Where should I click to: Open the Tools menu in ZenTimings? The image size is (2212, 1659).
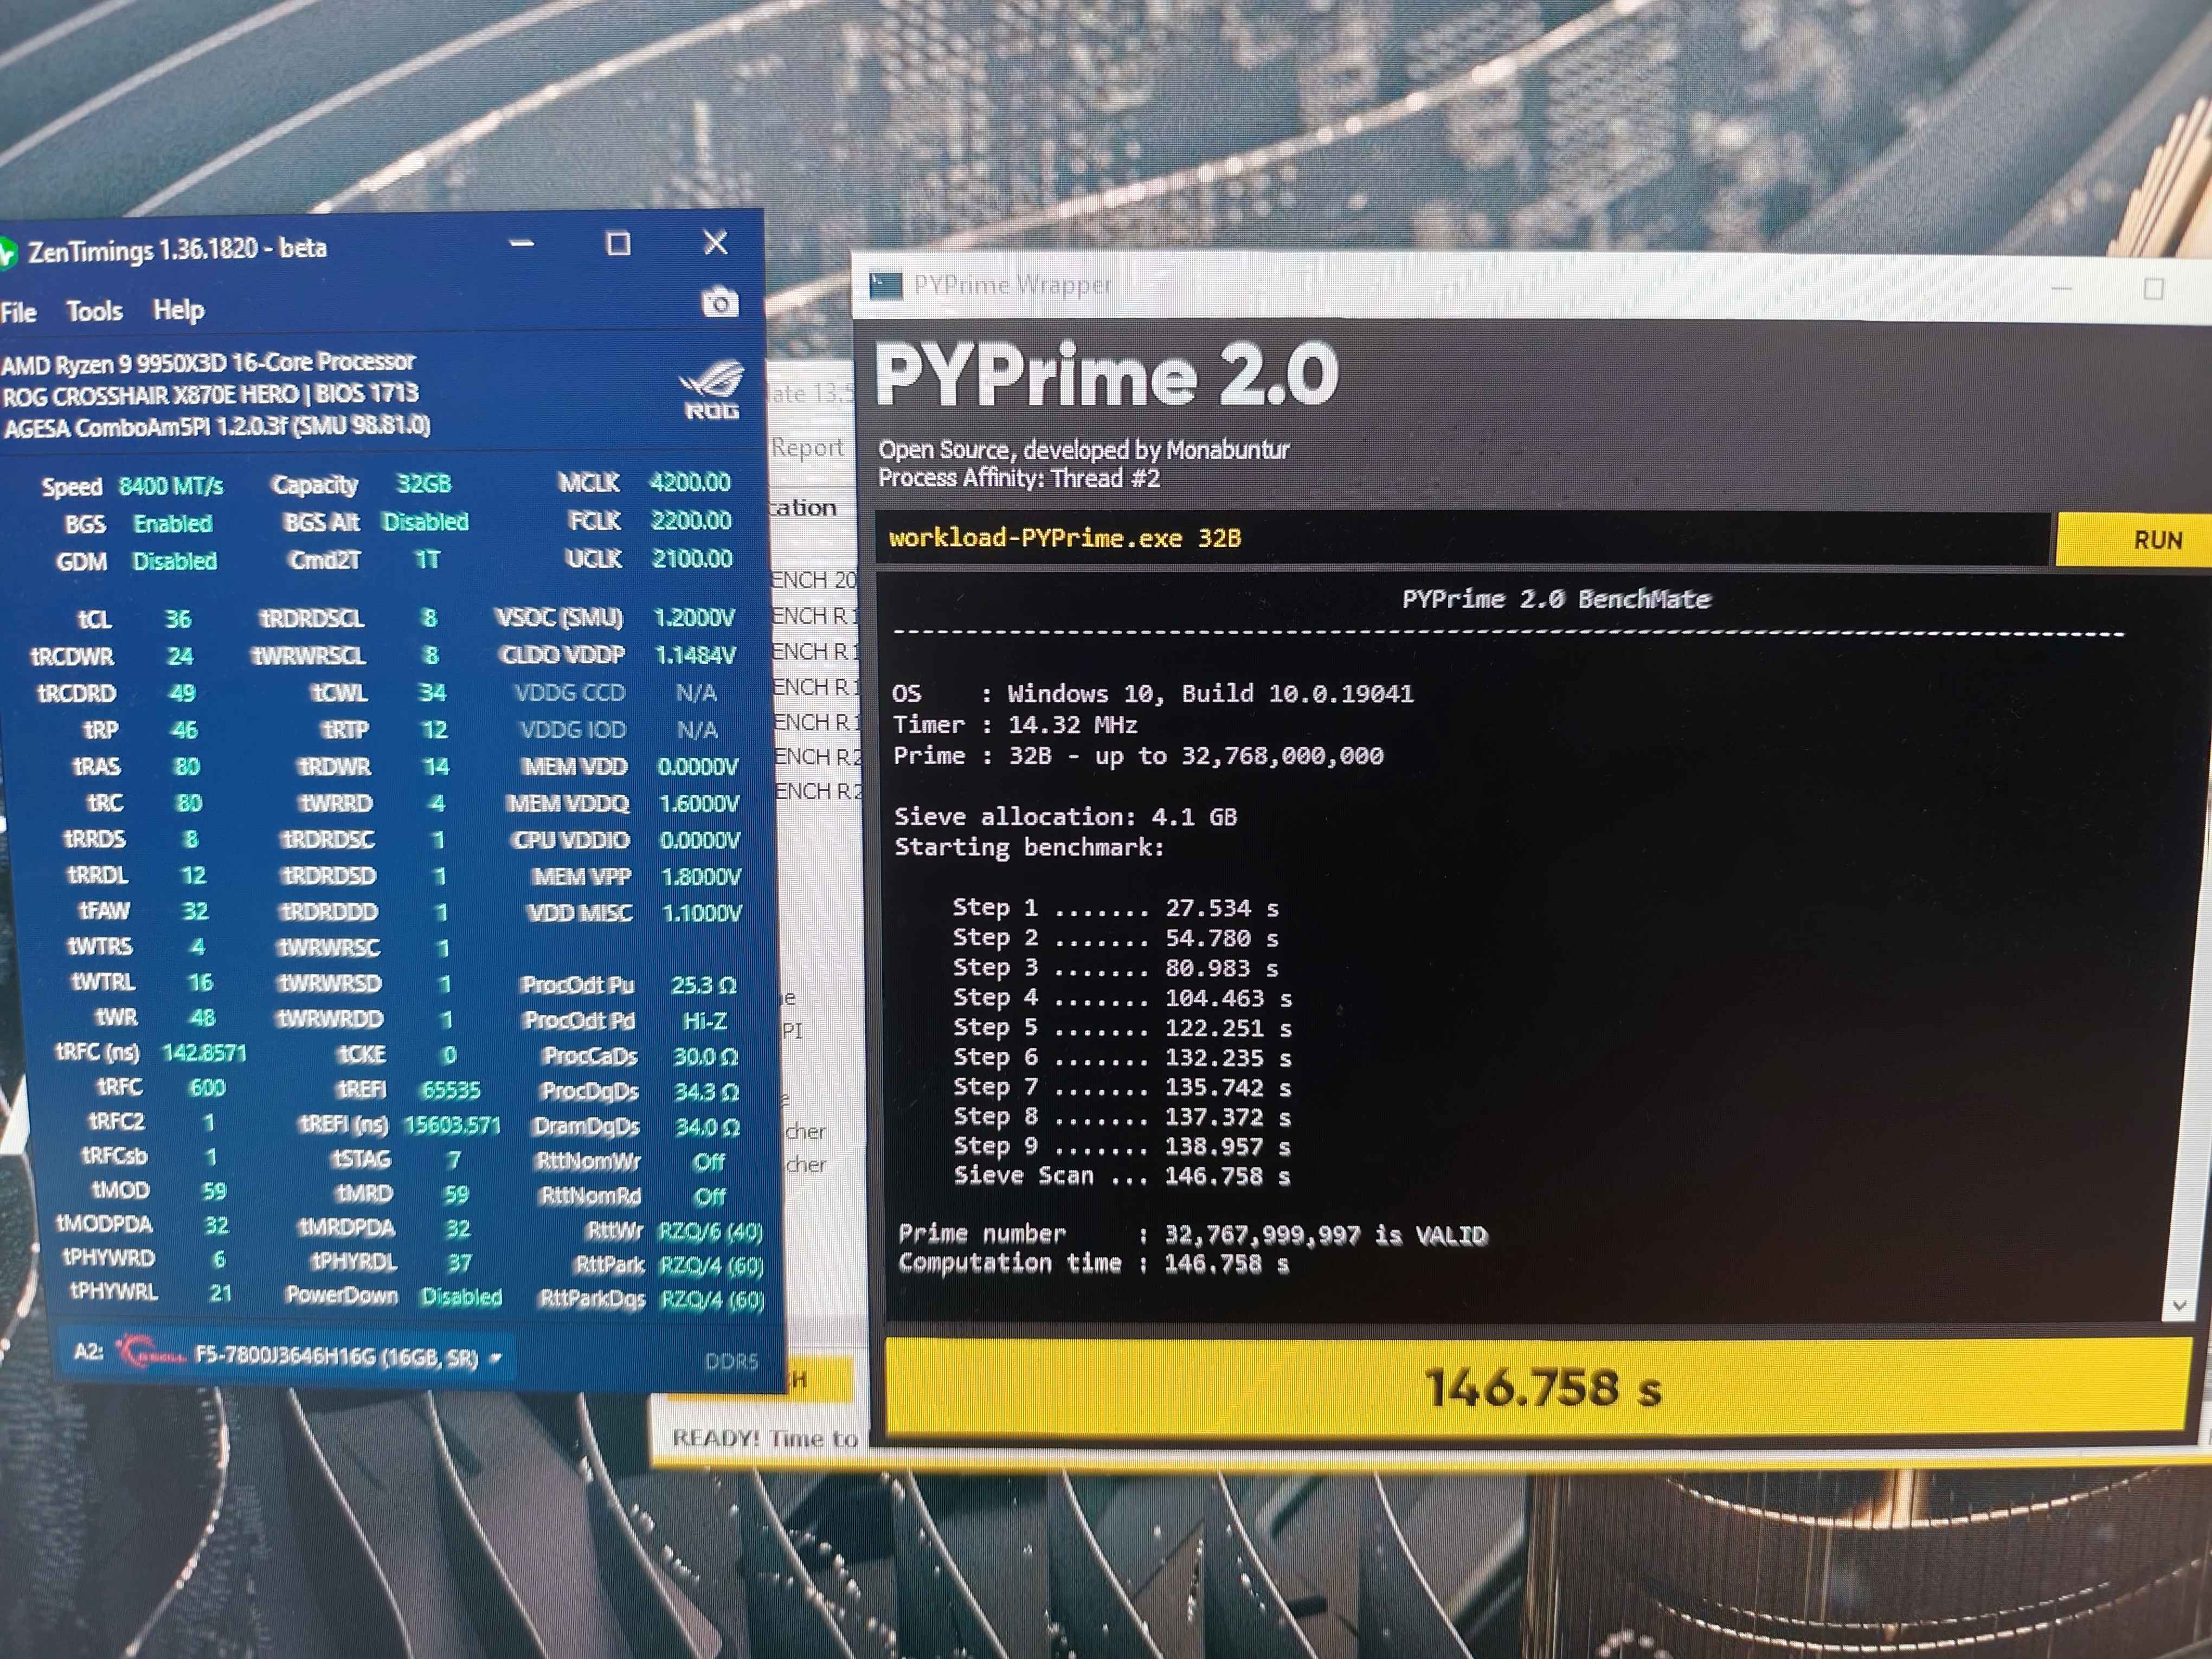pos(94,312)
